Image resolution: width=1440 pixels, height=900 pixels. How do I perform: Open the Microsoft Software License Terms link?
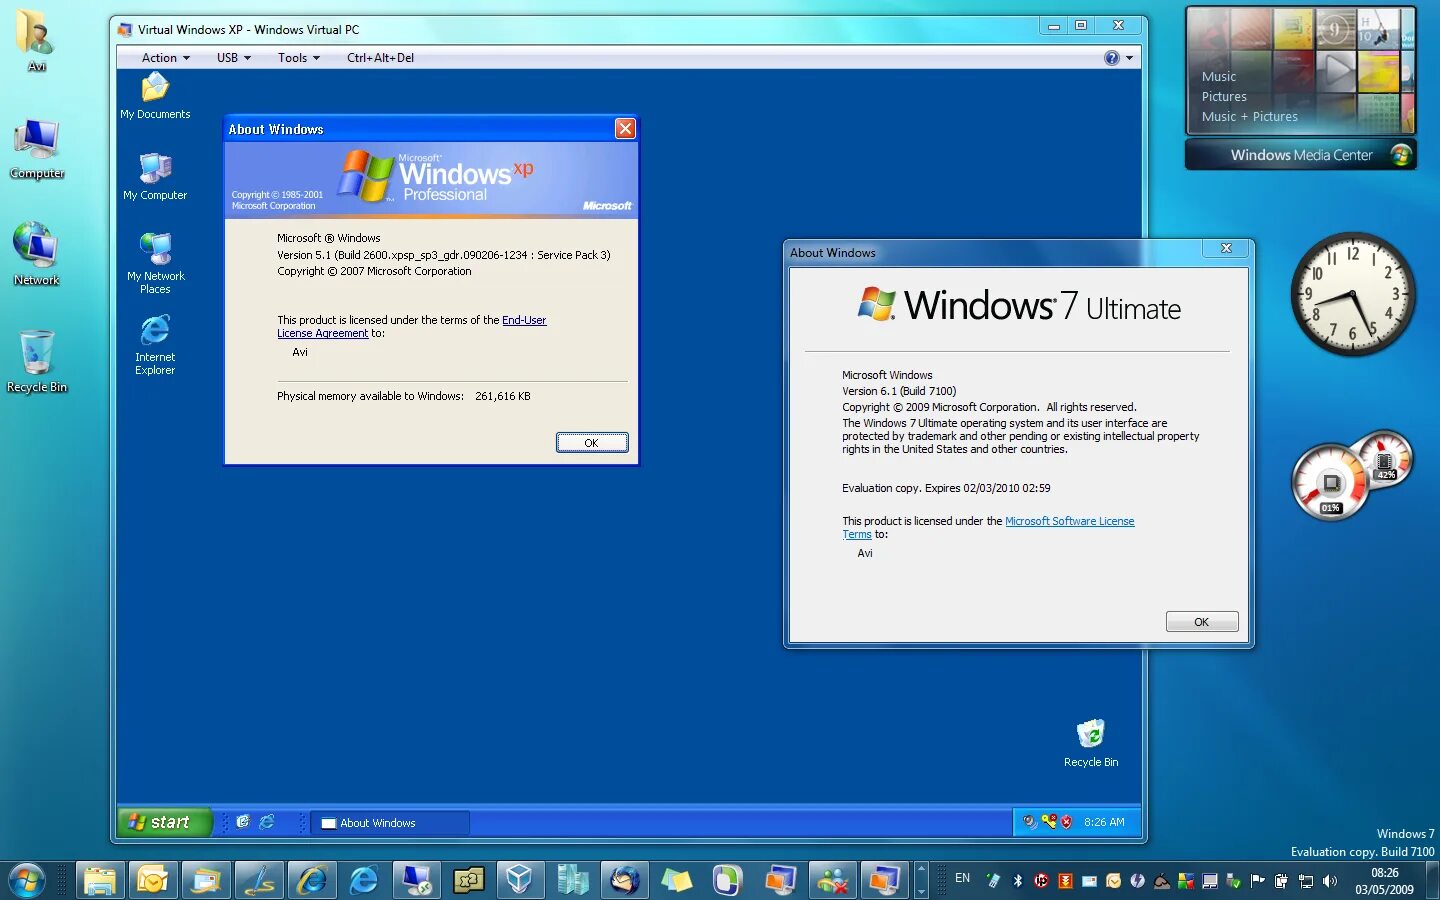tap(988, 528)
